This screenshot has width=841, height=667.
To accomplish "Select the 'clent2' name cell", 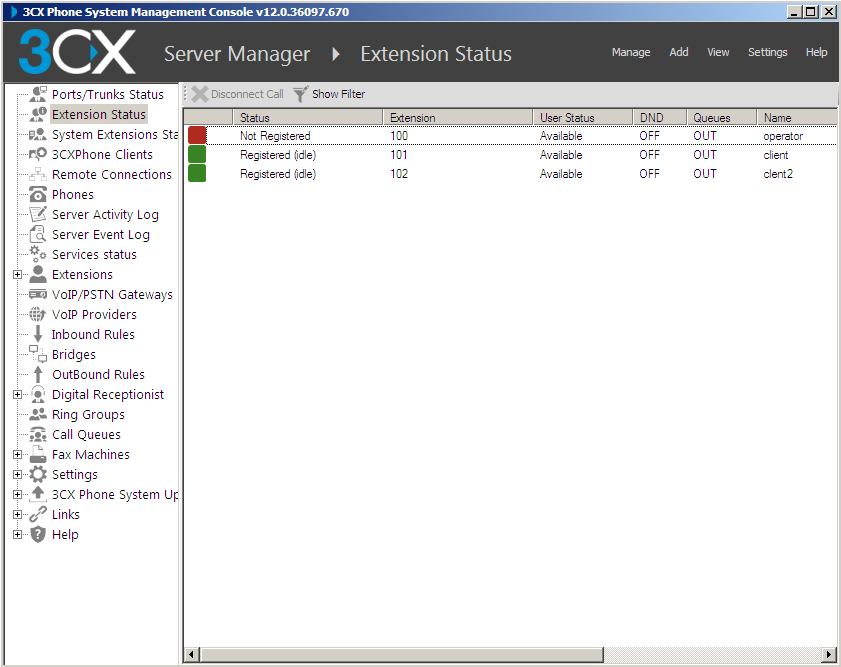I will pyautogui.click(x=778, y=174).
